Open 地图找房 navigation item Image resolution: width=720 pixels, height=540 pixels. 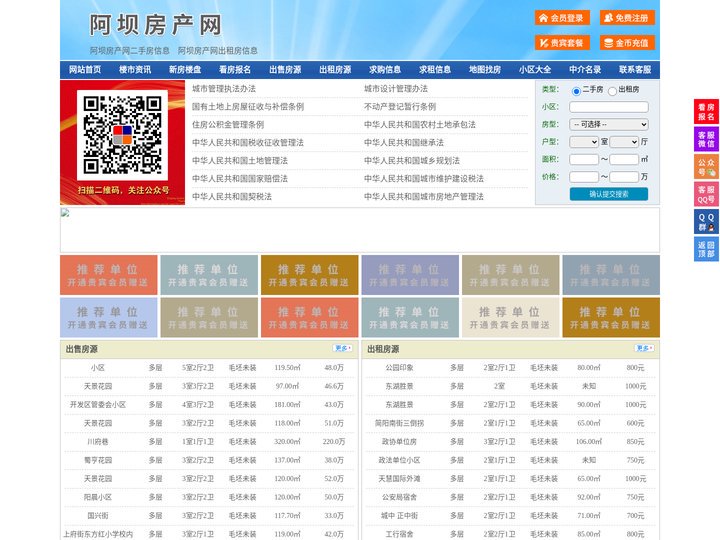click(485, 70)
